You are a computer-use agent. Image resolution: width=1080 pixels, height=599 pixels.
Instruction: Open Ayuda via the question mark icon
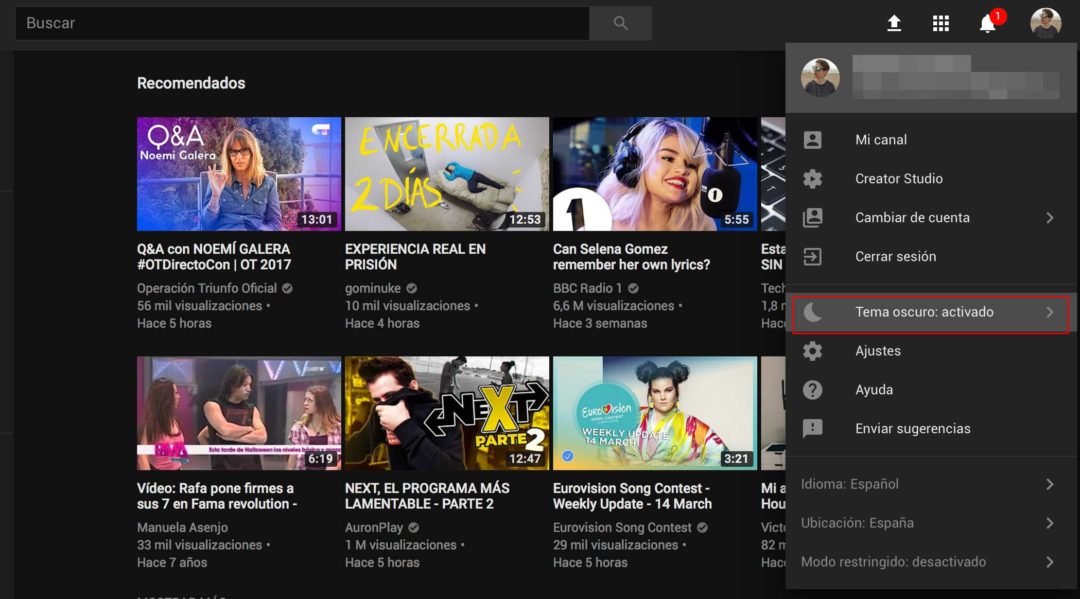(812, 389)
